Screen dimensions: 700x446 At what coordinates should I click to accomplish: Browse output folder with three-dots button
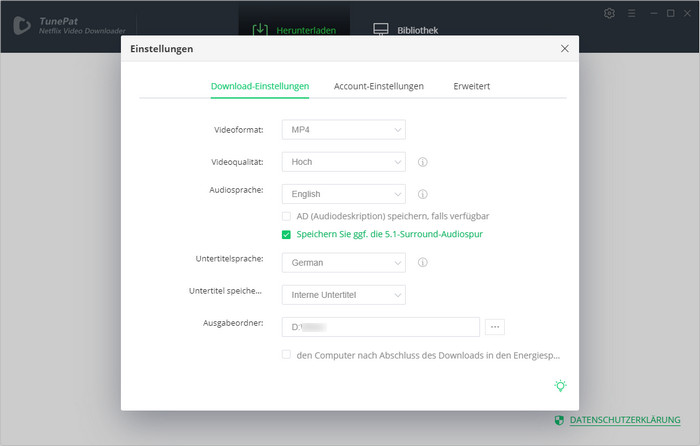495,327
